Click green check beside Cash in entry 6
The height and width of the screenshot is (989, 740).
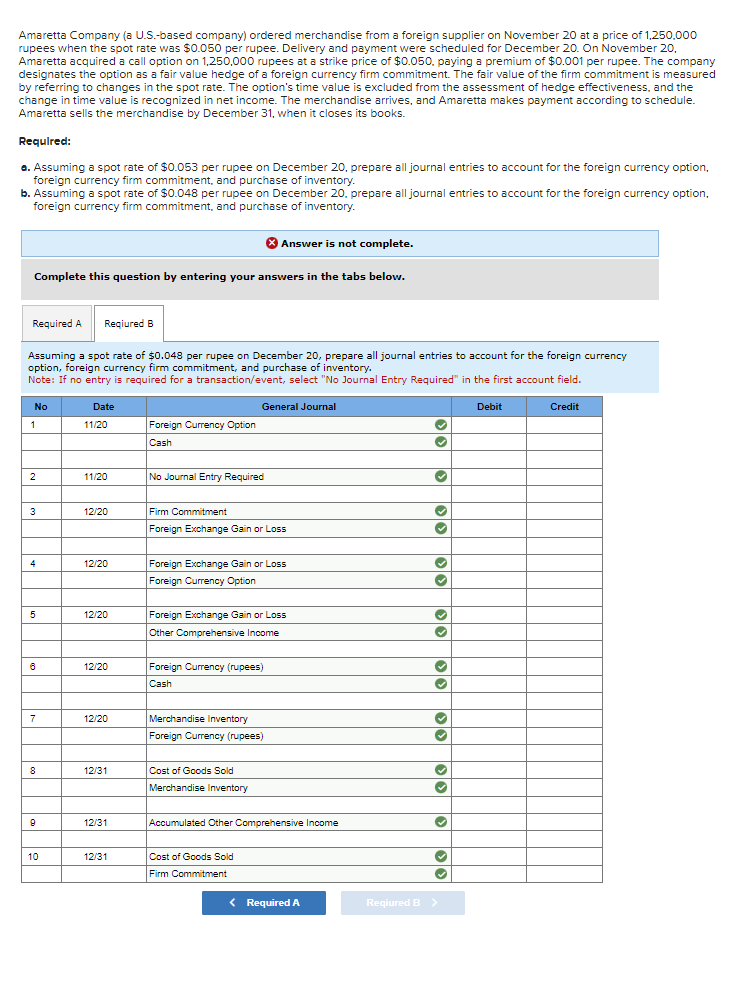click(441, 684)
